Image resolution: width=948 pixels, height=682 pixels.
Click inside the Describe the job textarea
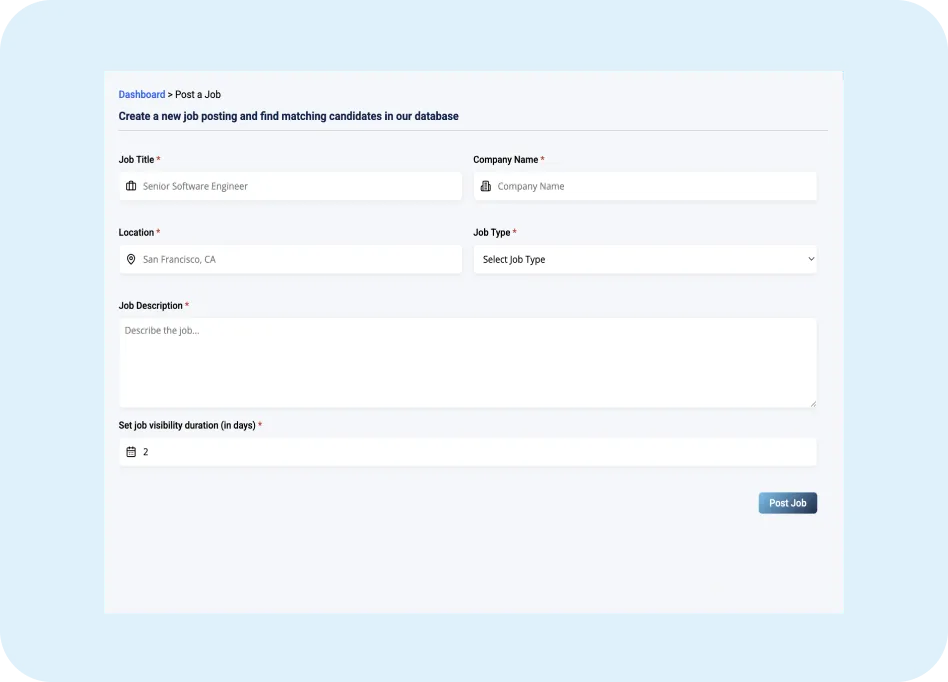pyautogui.click(x=468, y=360)
